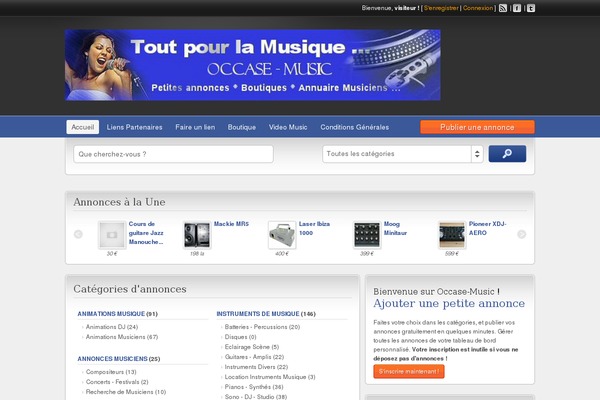The width and height of the screenshot is (600, 400).
Task: Open Video Music menu item
Action: coord(288,127)
